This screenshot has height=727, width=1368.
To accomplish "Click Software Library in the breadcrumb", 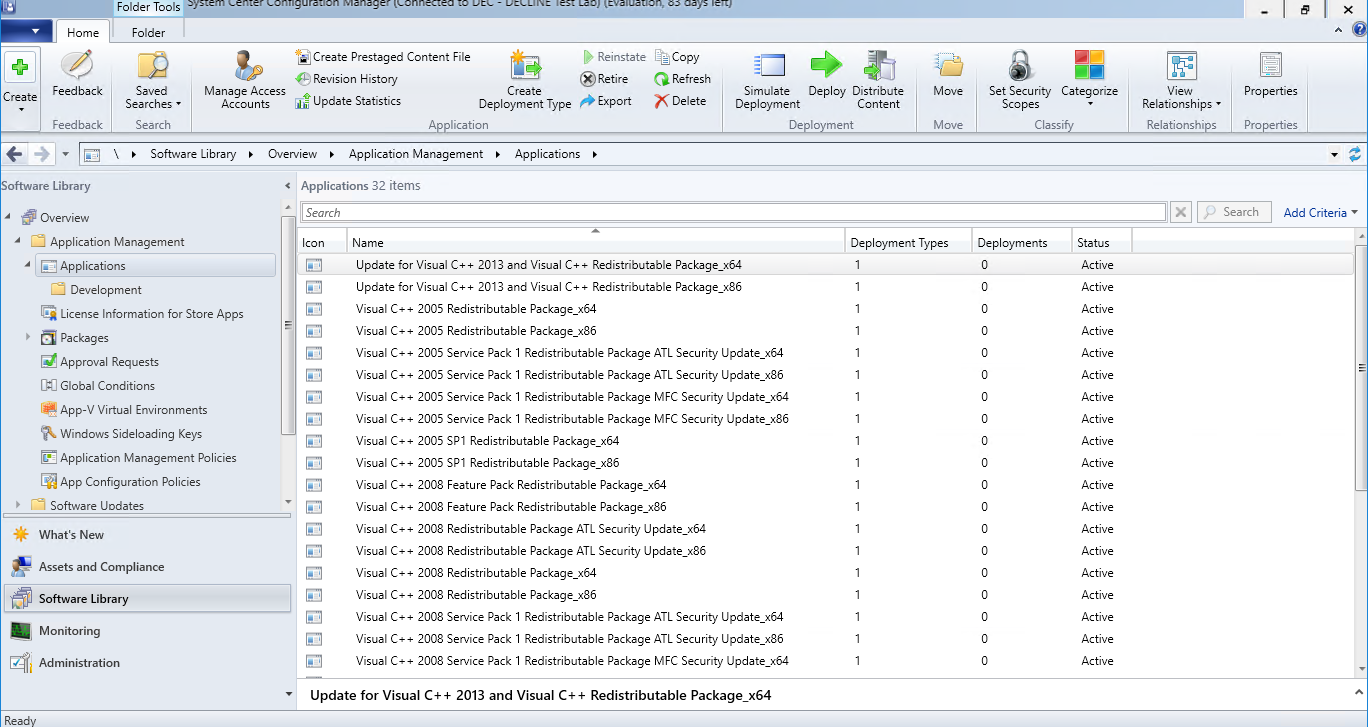I will (x=193, y=154).
